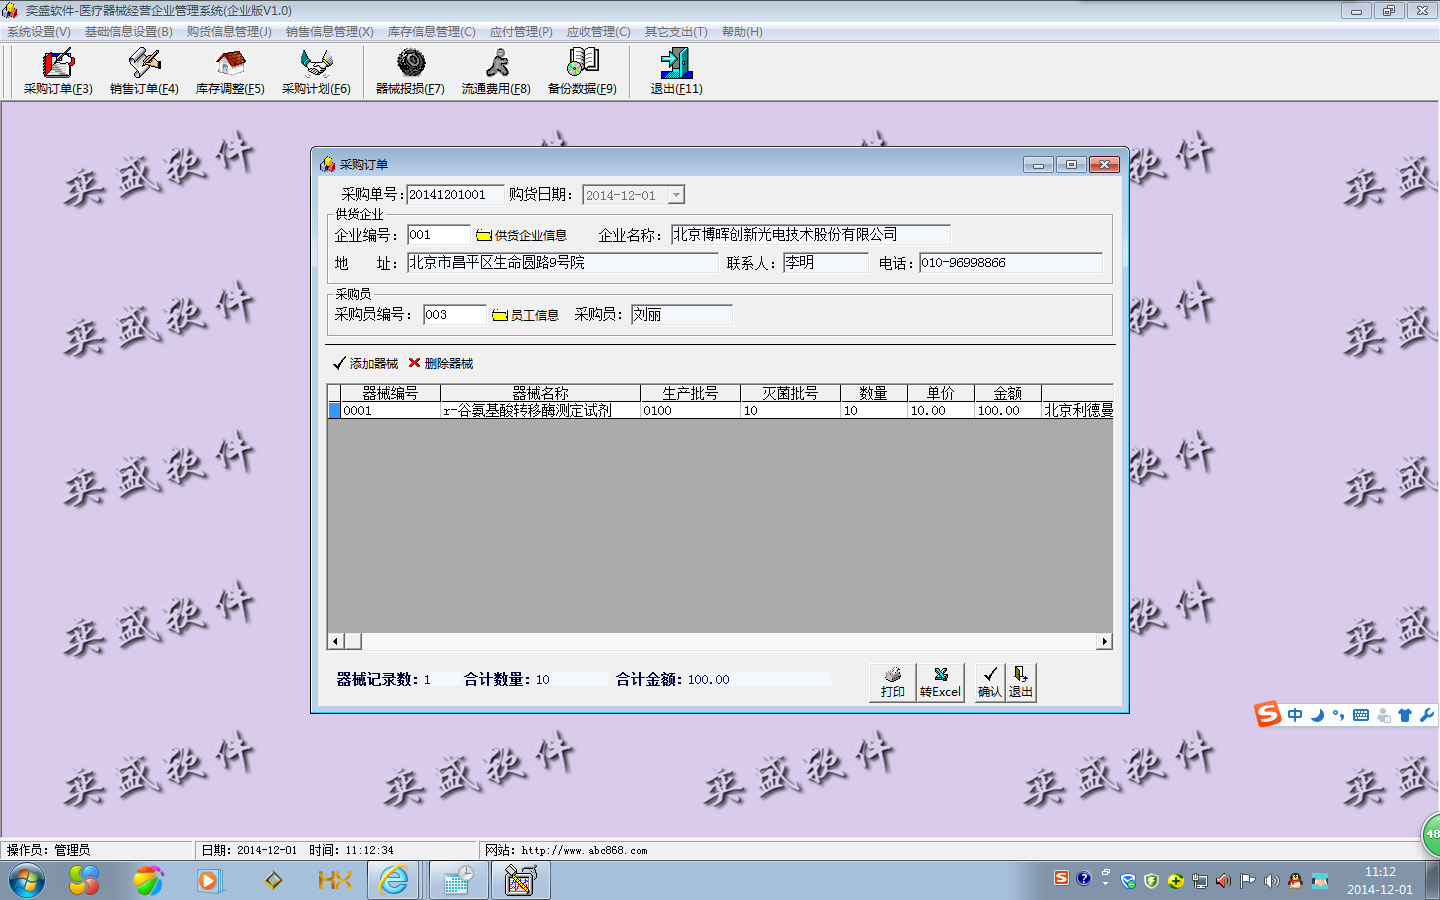Open Sogou soft keyboard icon
Viewport: 1440px width, 900px height.
click(1361, 715)
